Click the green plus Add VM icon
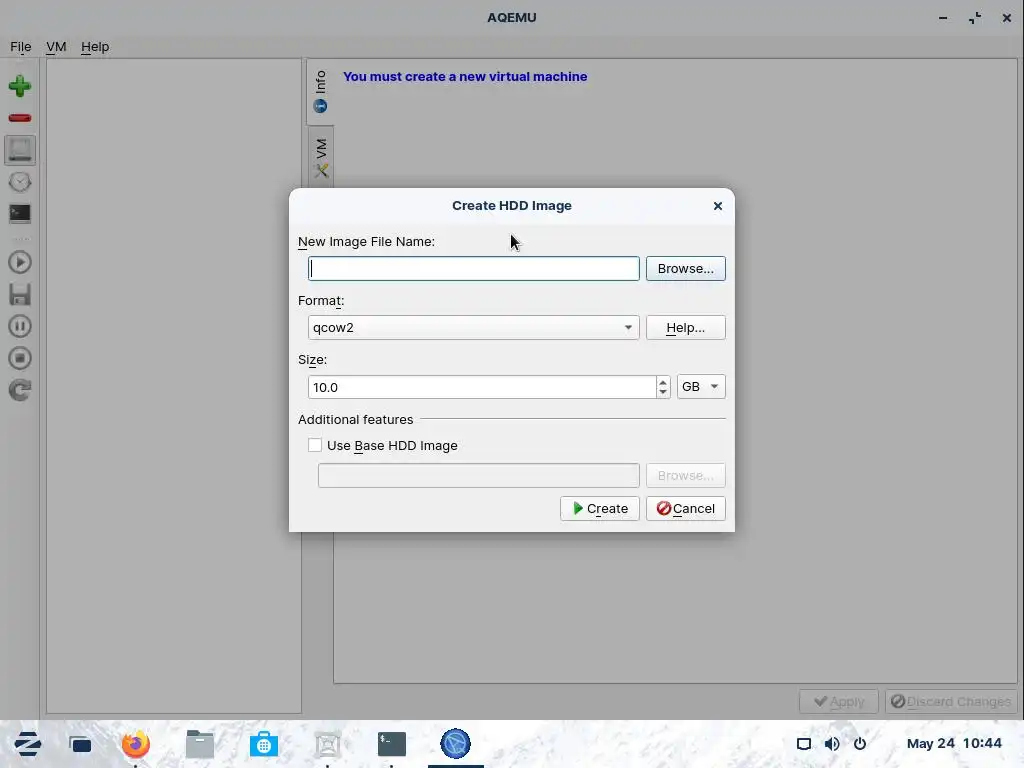The height and width of the screenshot is (768, 1024). (20, 86)
